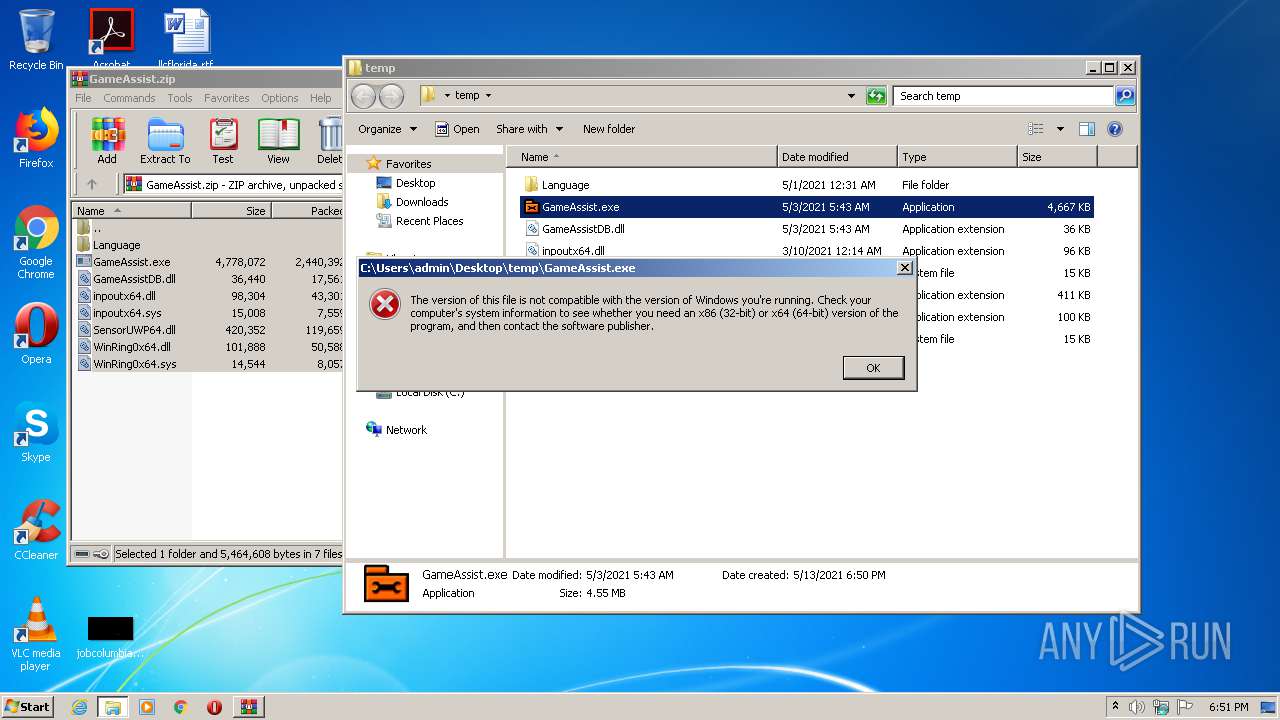Click the volume tray icon

click(x=1138, y=707)
